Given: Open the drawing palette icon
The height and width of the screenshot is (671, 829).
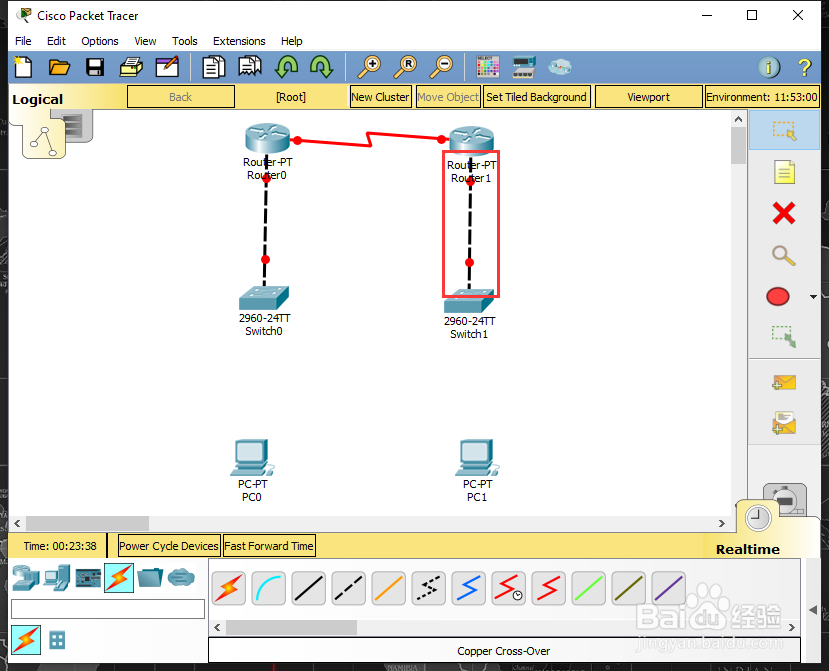Looking at the screenshot, I should click(x=487, y=67).
